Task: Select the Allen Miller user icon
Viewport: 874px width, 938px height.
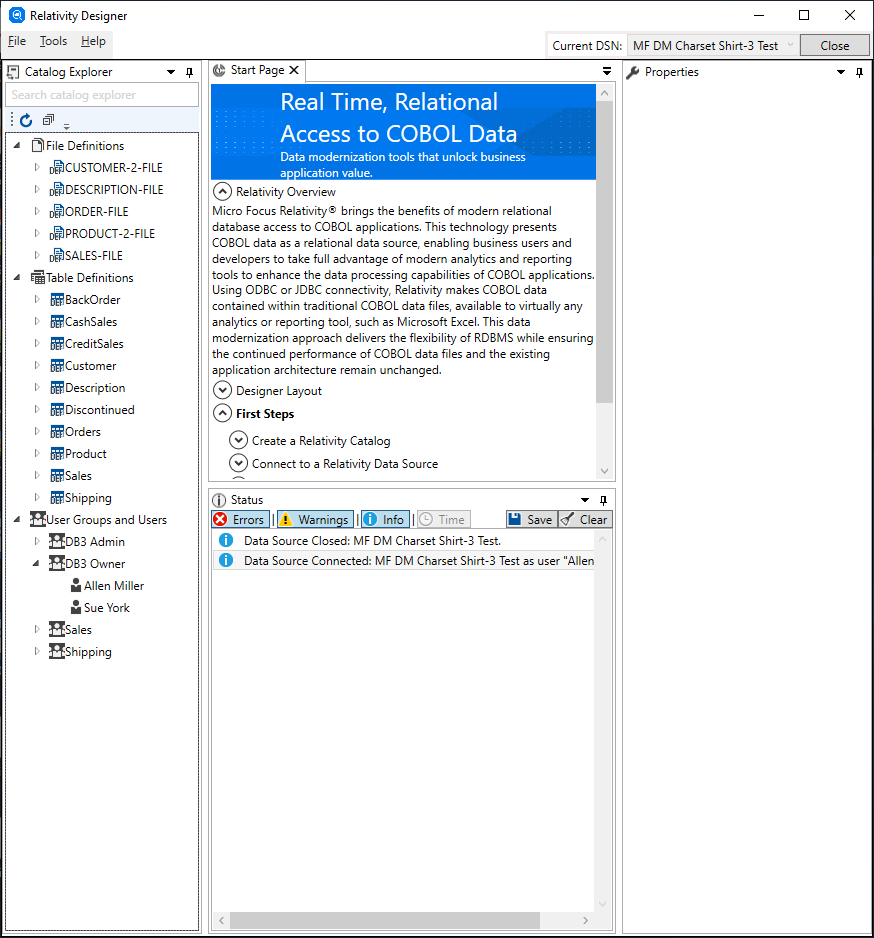Action: pos(76,586)
